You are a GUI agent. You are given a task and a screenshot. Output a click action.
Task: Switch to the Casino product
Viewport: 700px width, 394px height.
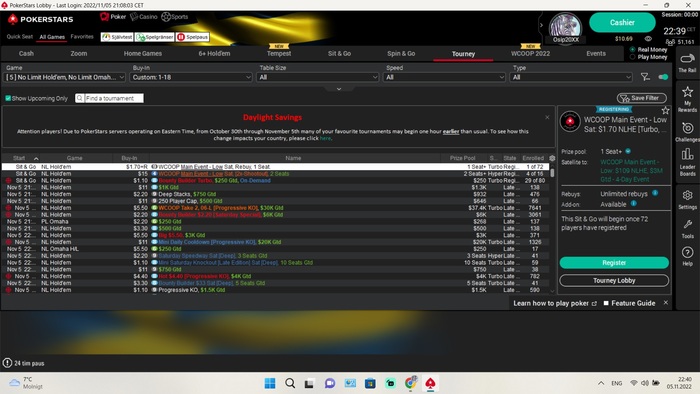[x=143, y=17]
